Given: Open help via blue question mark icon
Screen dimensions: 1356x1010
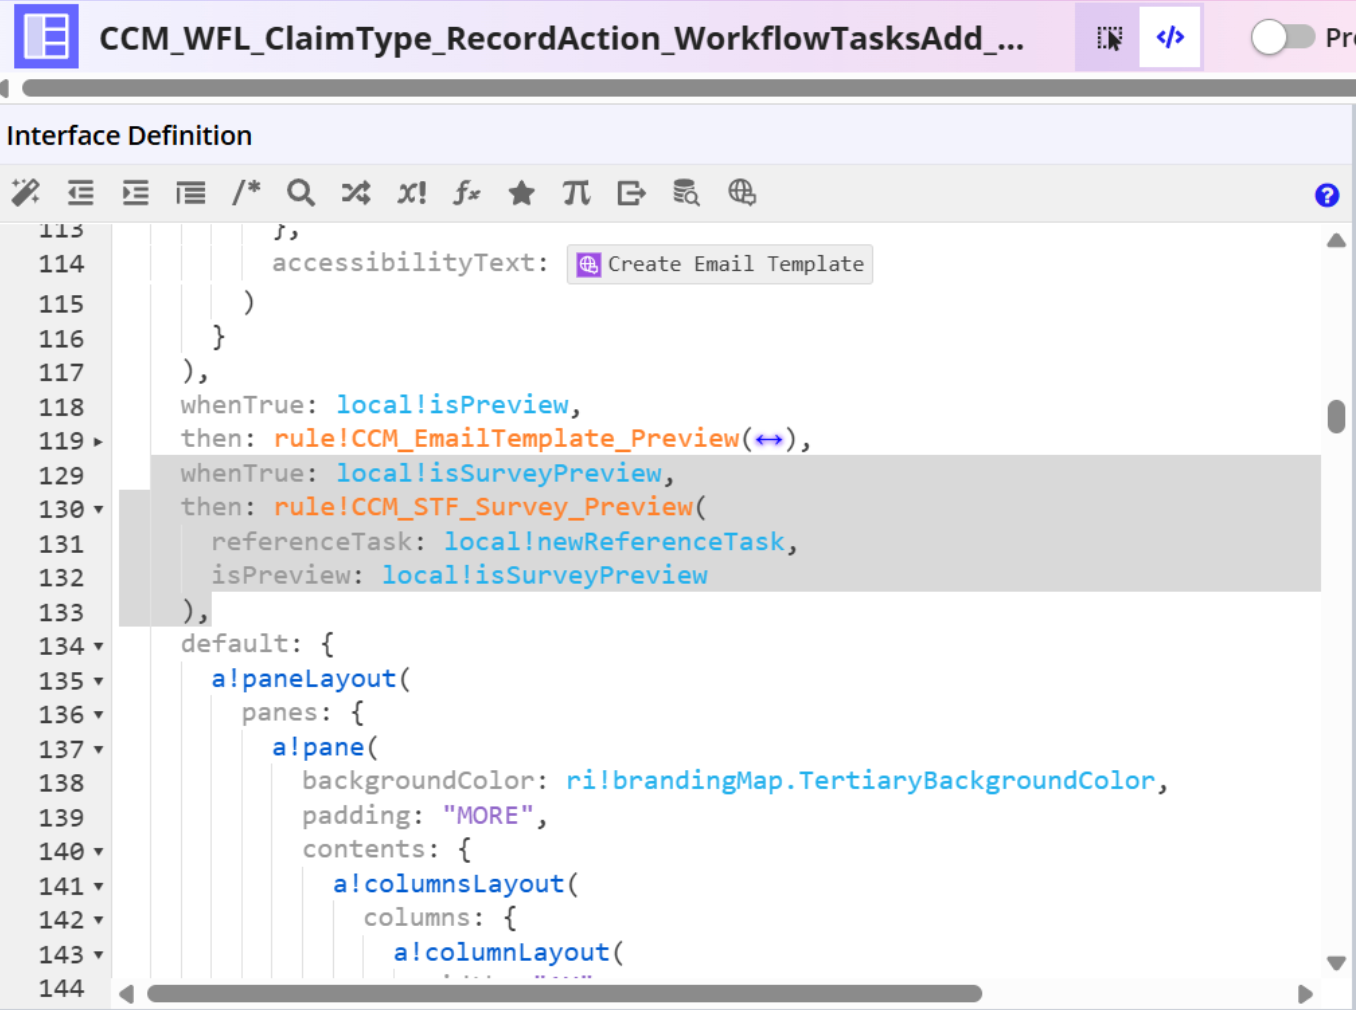Looking at the screenshot, I should pos(1327,195).
